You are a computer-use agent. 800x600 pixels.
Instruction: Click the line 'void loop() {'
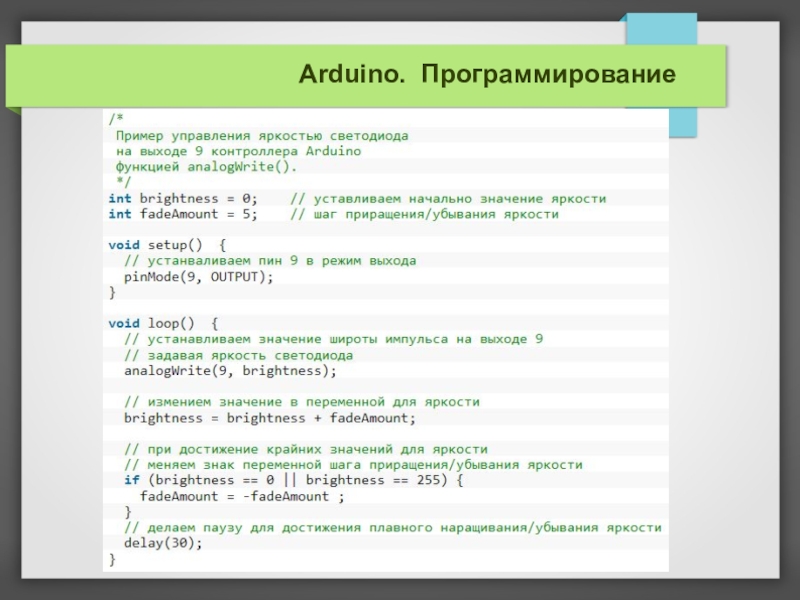(163, 323)
